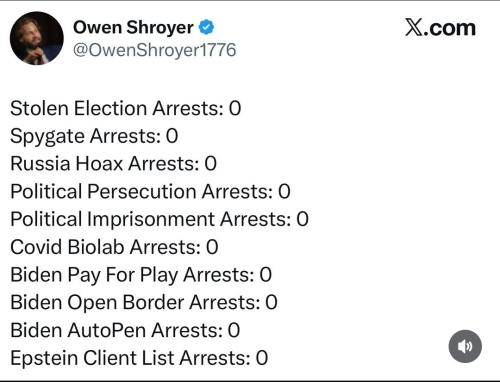Select the Political Persecution Arrests line
This screenshot has height=382, width=500.
(x=150, y=192)
